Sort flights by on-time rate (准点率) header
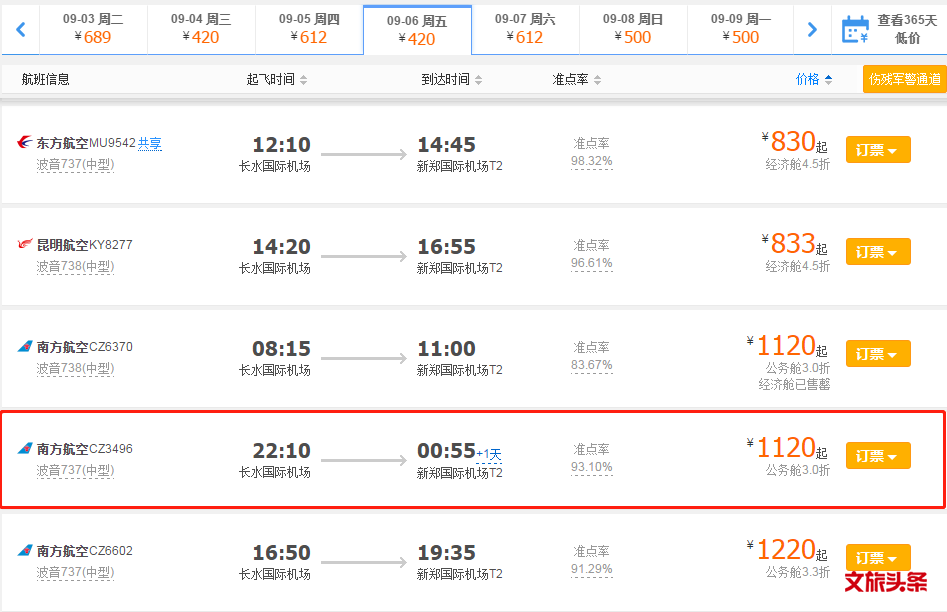 [x=576, y=79]
